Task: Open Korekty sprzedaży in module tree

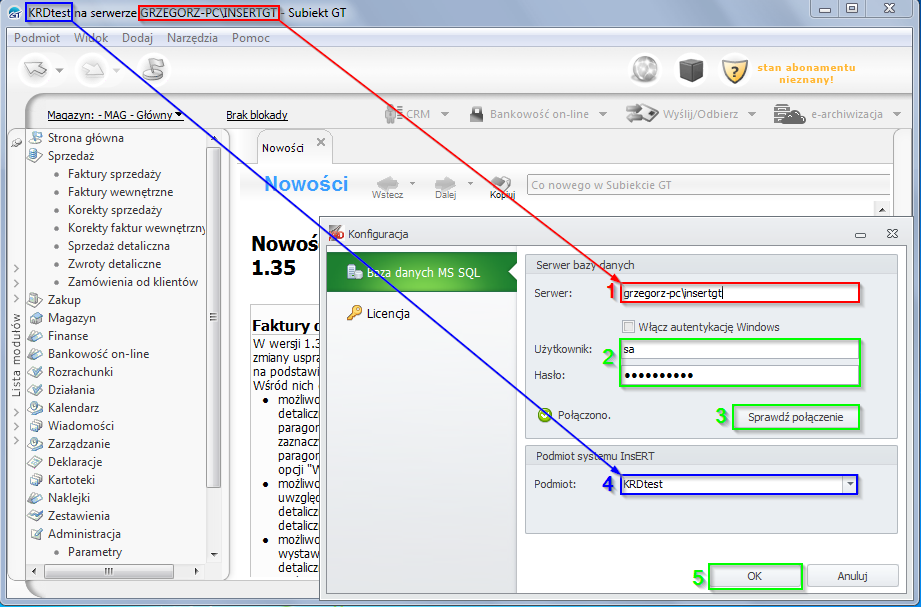Action: click(x=115, y=210)
